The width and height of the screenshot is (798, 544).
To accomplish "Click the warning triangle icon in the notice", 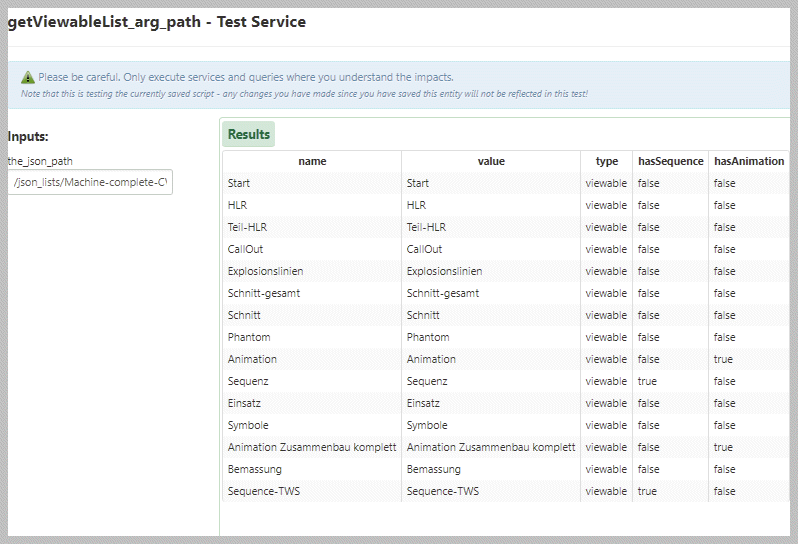I will coord(27,77).
